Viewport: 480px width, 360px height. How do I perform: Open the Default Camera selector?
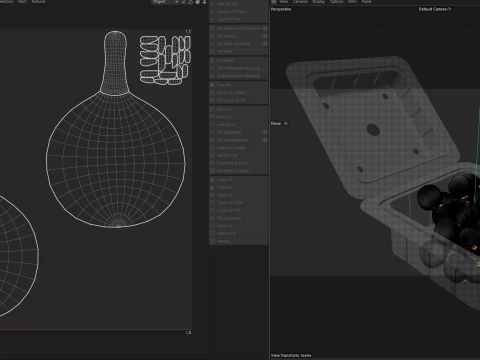(x=435, y=9)
